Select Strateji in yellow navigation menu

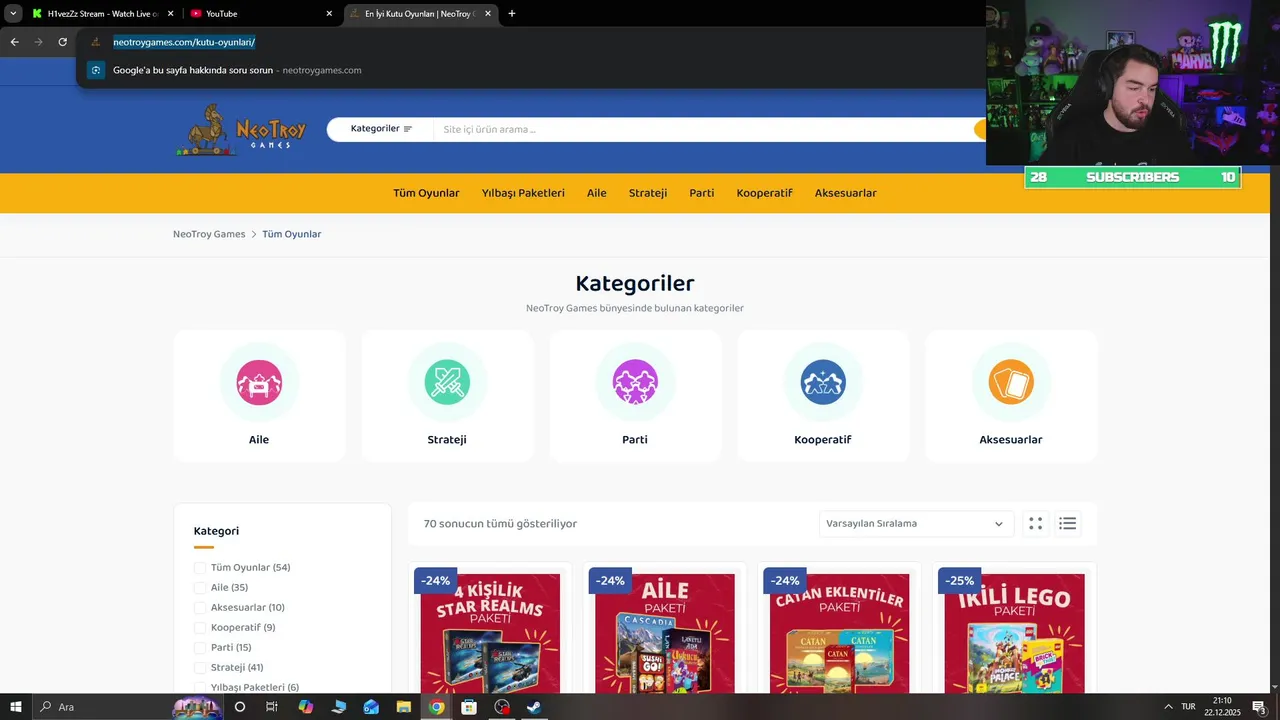pyautogui.click(x=648, y=193)
